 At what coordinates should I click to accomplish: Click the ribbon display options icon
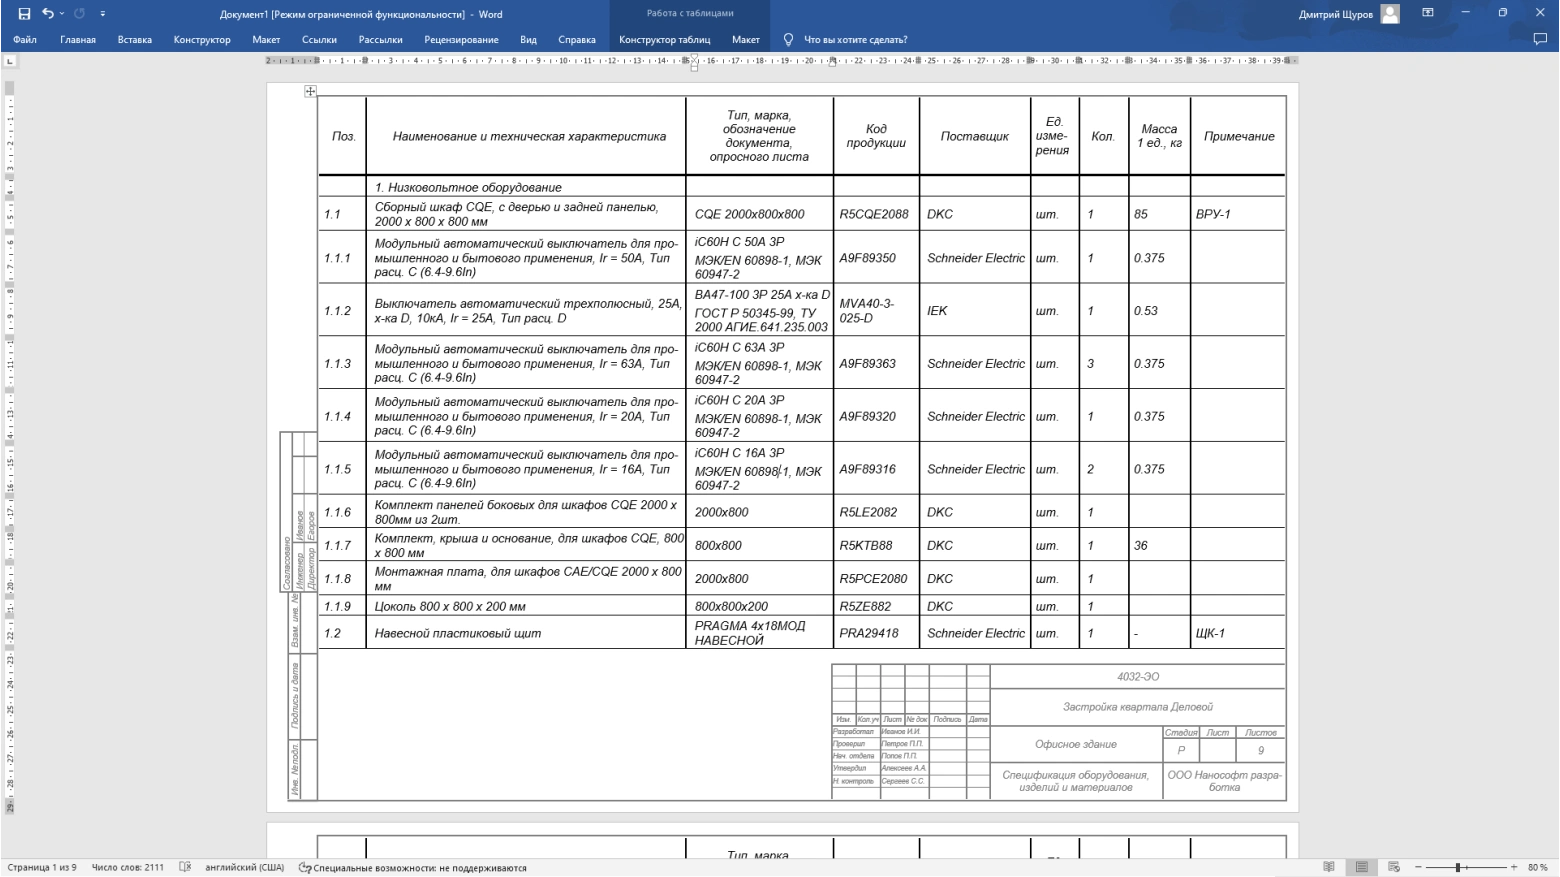1428,13
